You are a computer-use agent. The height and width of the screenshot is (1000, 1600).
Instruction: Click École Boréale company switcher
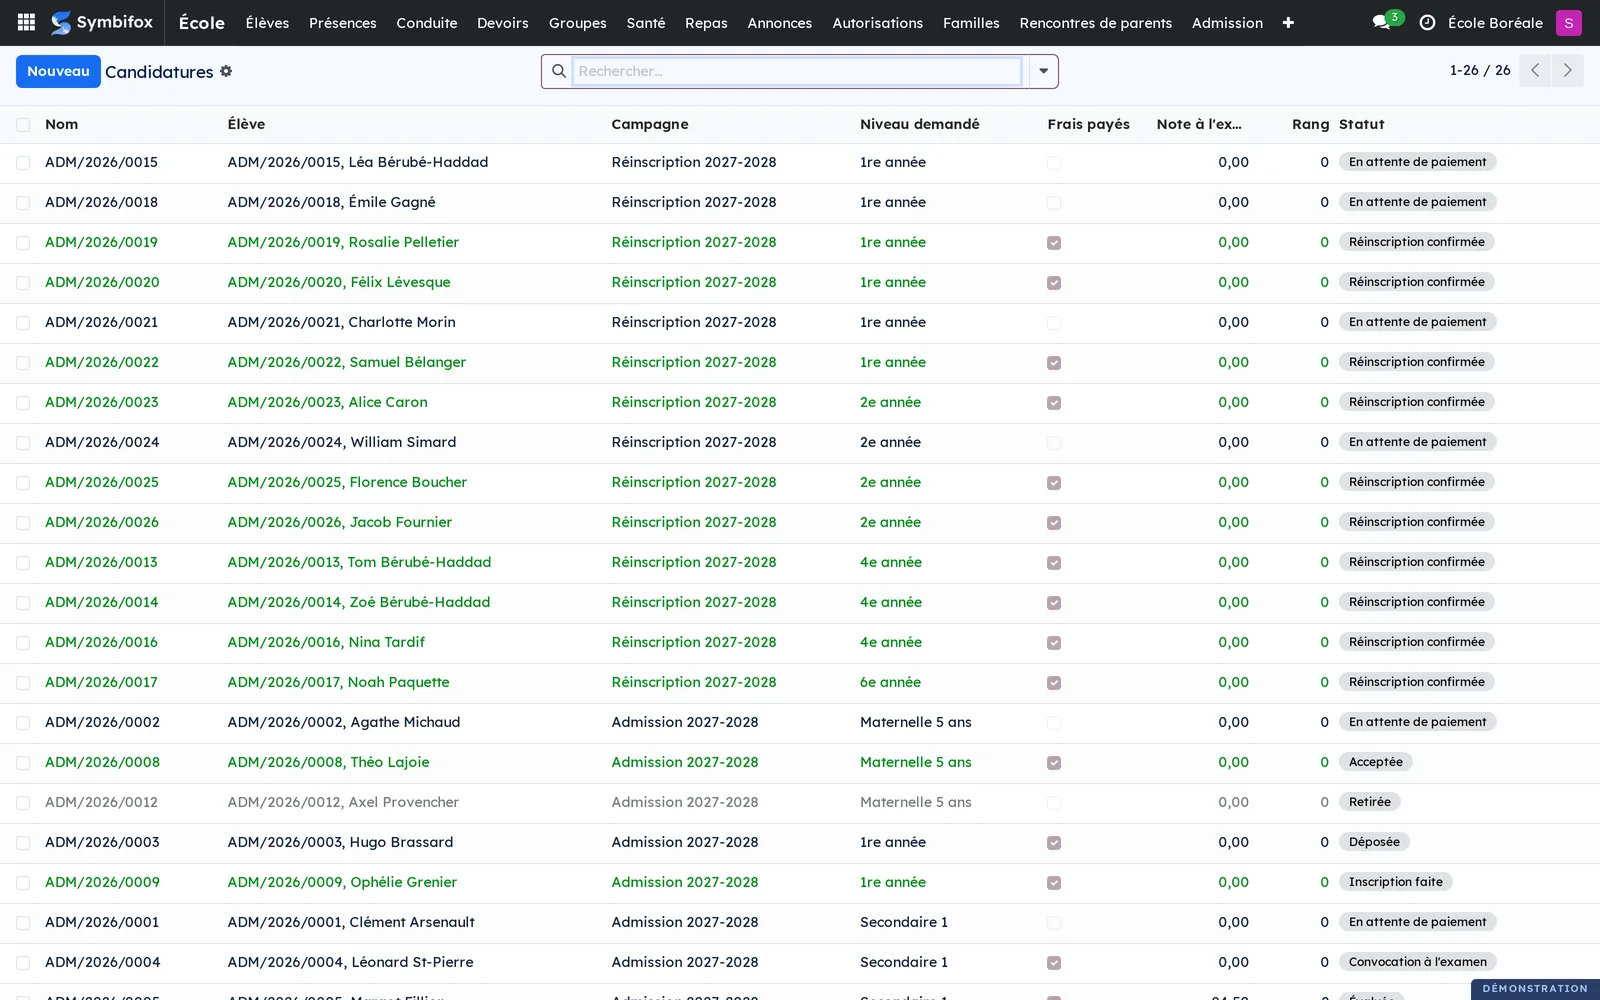point(1495,23)
